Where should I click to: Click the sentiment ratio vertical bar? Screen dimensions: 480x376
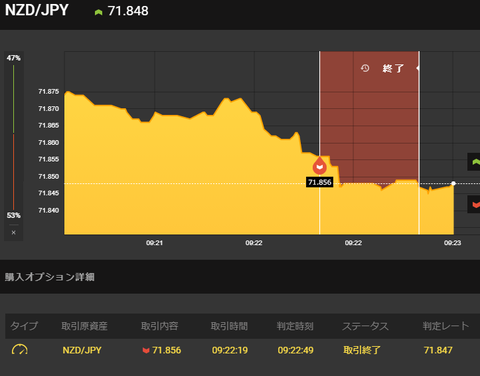(x=13, y=137)
